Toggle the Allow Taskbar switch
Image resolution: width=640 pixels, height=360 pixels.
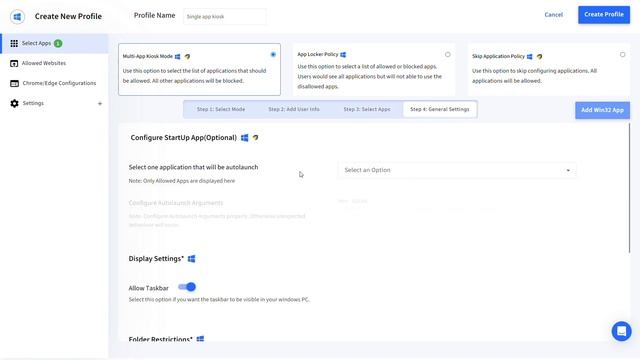click(187, 287)
